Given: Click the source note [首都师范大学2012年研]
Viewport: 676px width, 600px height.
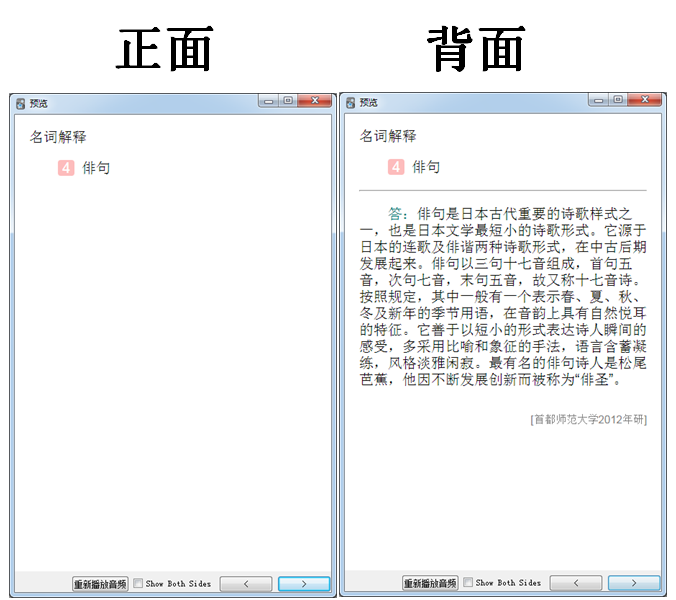Looking at the screenshot, I should click(588, 419).
